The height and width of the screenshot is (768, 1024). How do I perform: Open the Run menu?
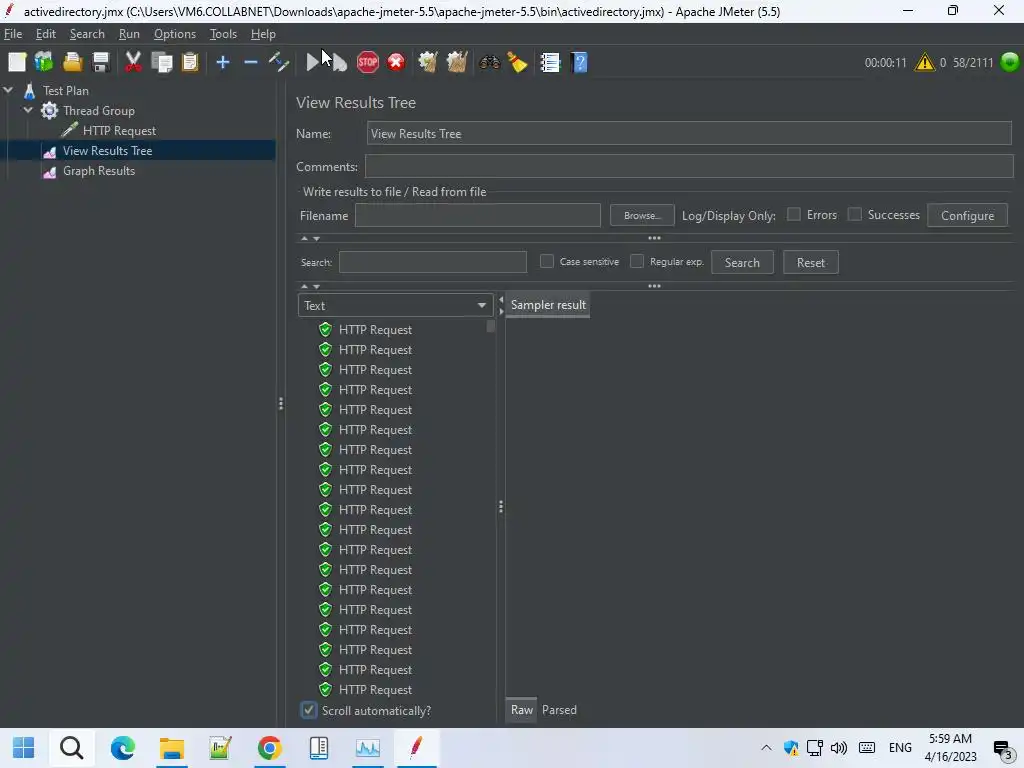coord(129,34)
